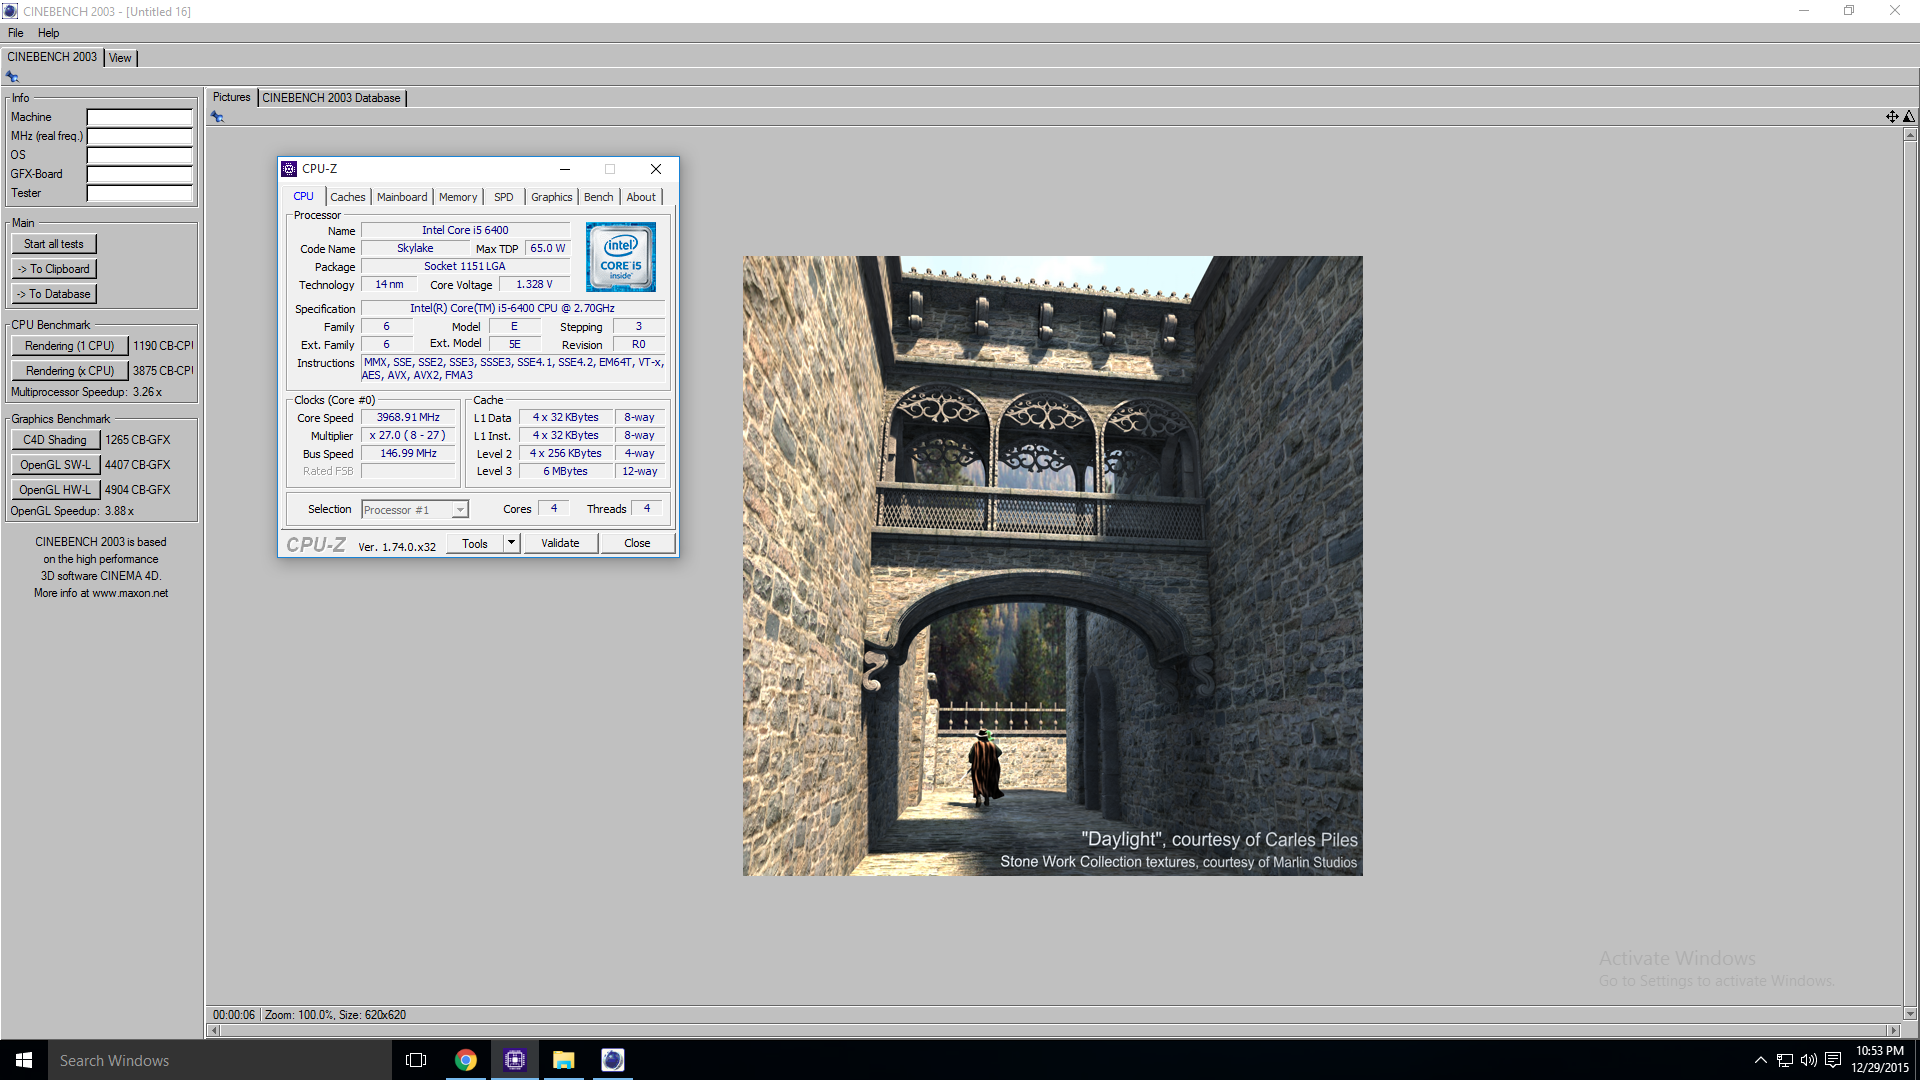This screenshot has width=1920, height=1080.
Task: Run OpenGL HW-L benchmark
Action: tap(55, 490)
